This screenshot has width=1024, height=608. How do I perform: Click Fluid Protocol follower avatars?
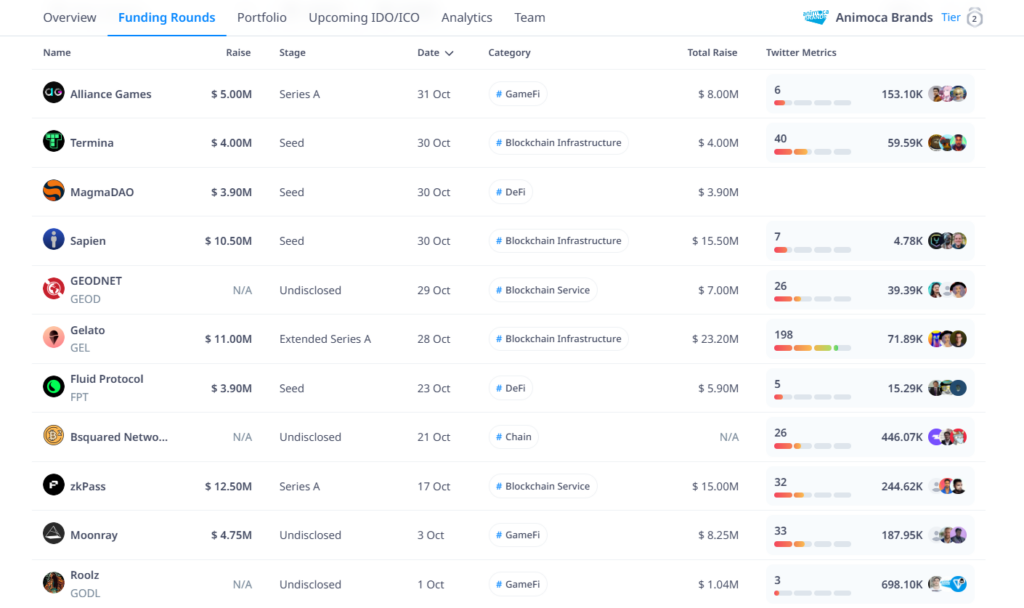pos(948,388)
